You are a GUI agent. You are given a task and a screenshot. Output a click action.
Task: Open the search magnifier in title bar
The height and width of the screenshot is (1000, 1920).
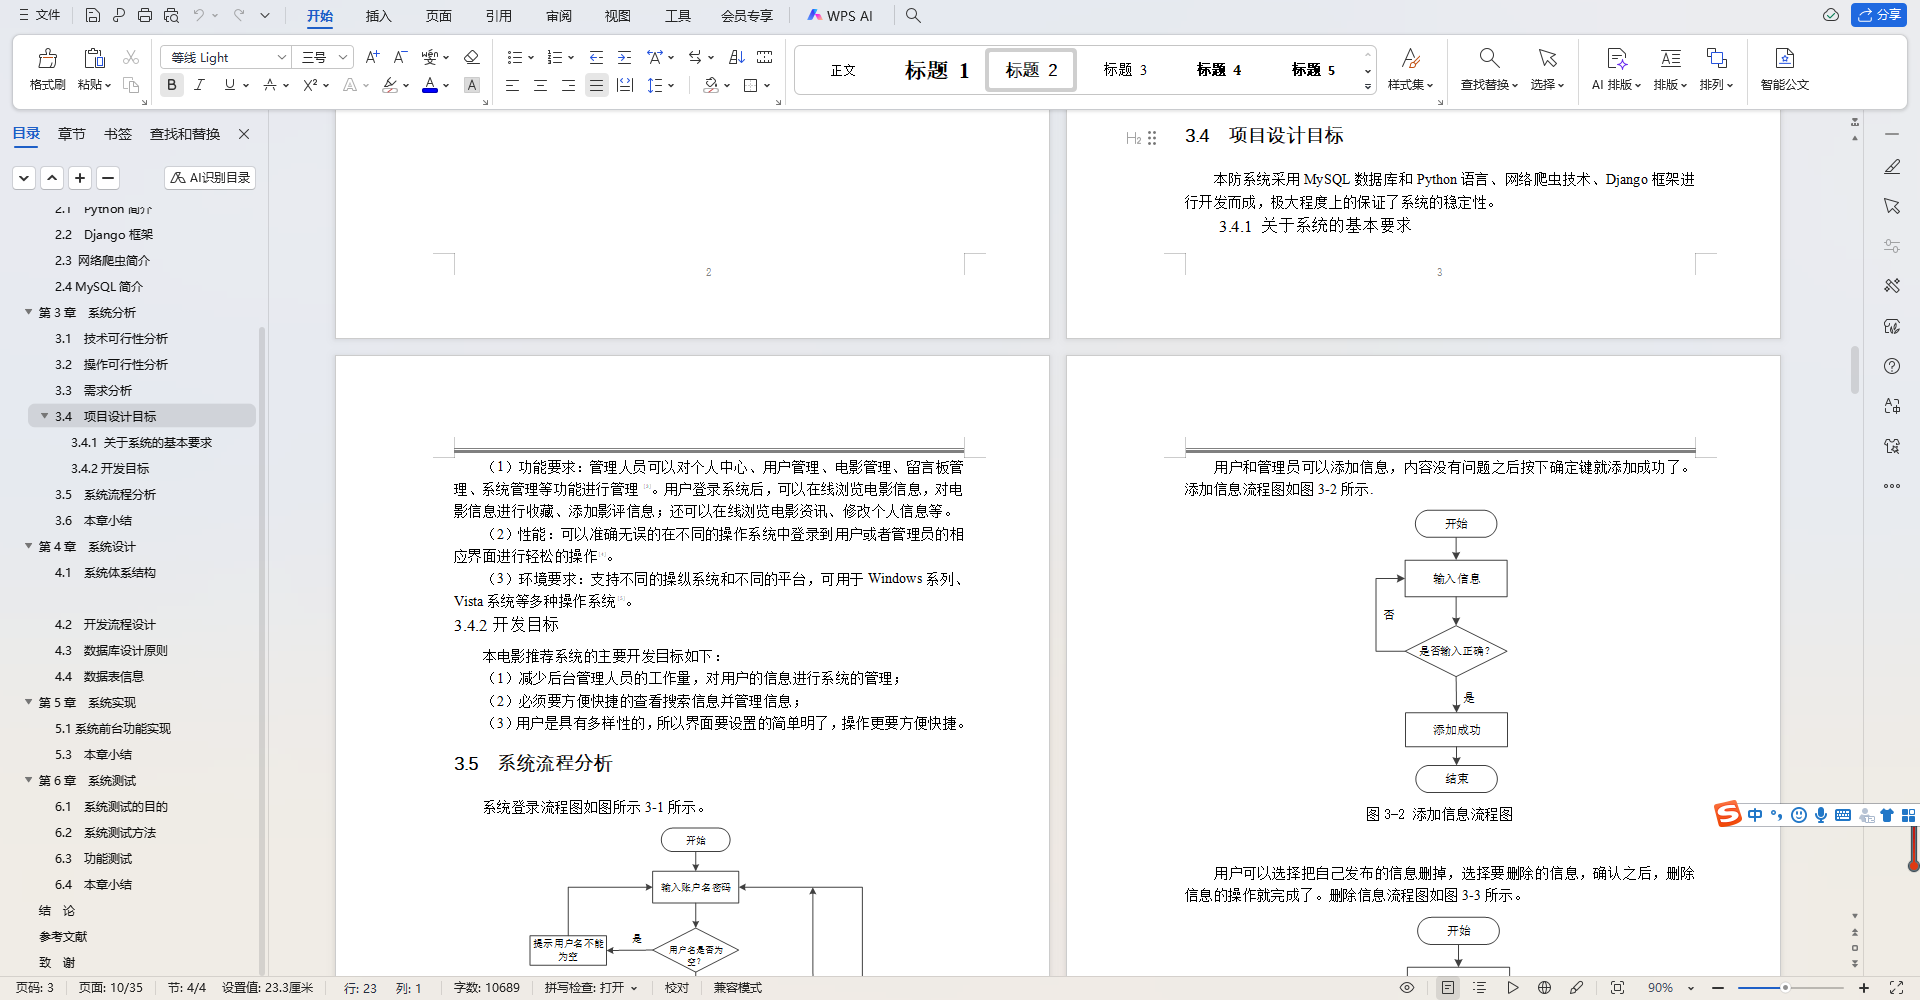pyautogui.click(x=913, y=15)
